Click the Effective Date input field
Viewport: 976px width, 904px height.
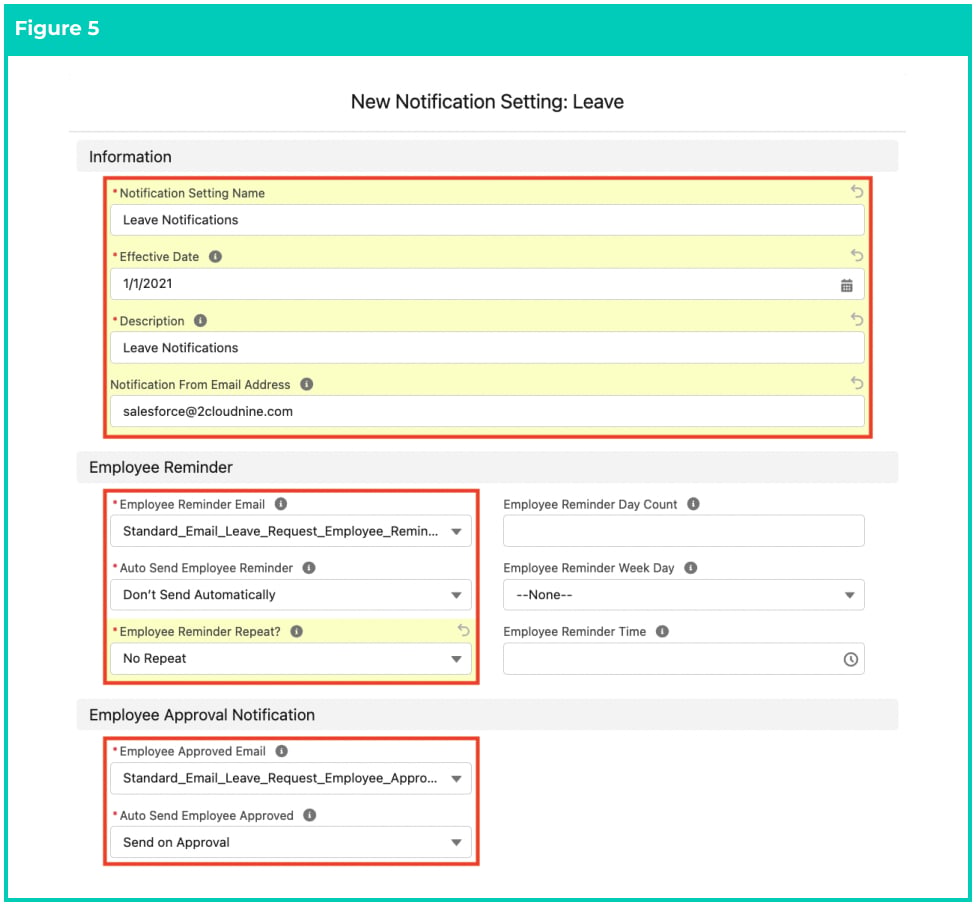click(x=487, y=284)
